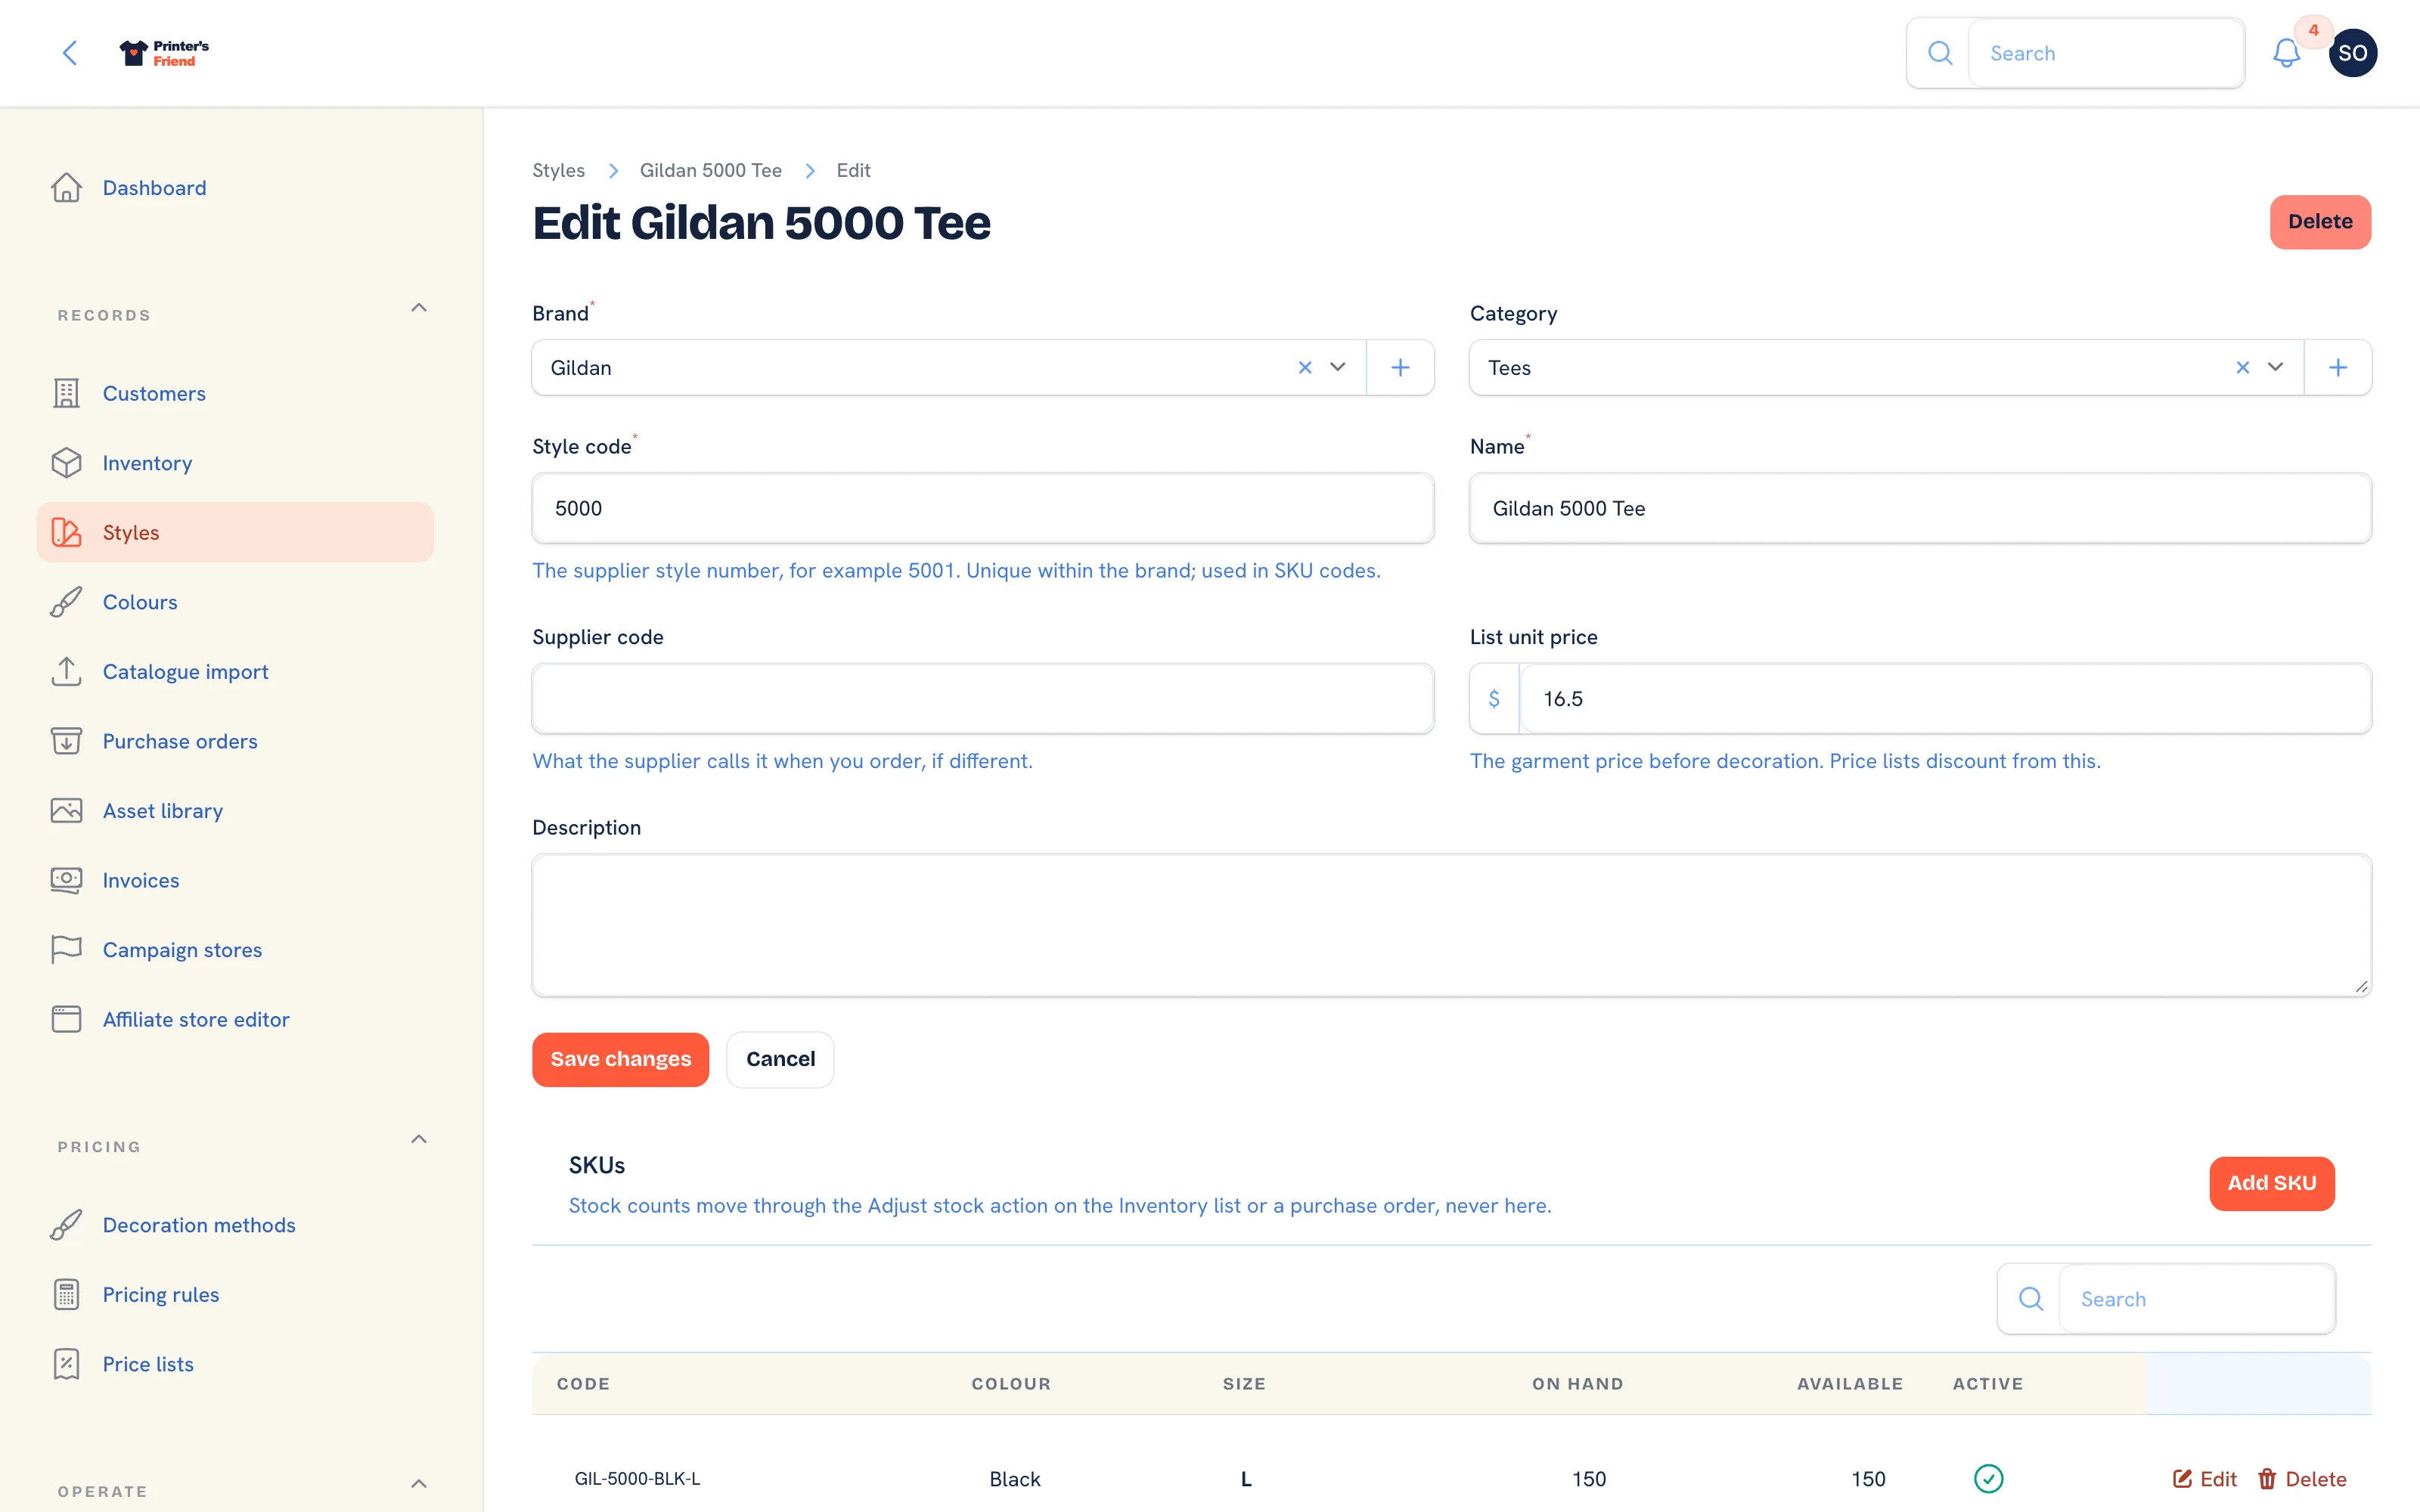Click into the Description textarea

pos(1451,925)
